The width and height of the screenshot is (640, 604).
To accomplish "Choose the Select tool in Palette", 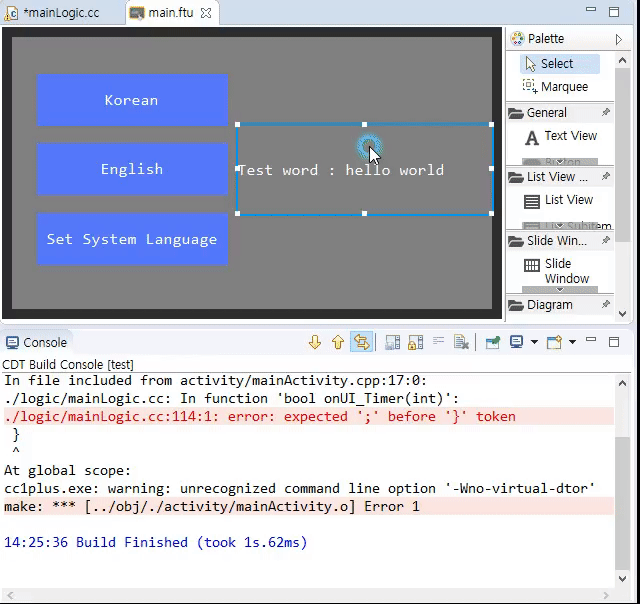I will coord(560,64).
